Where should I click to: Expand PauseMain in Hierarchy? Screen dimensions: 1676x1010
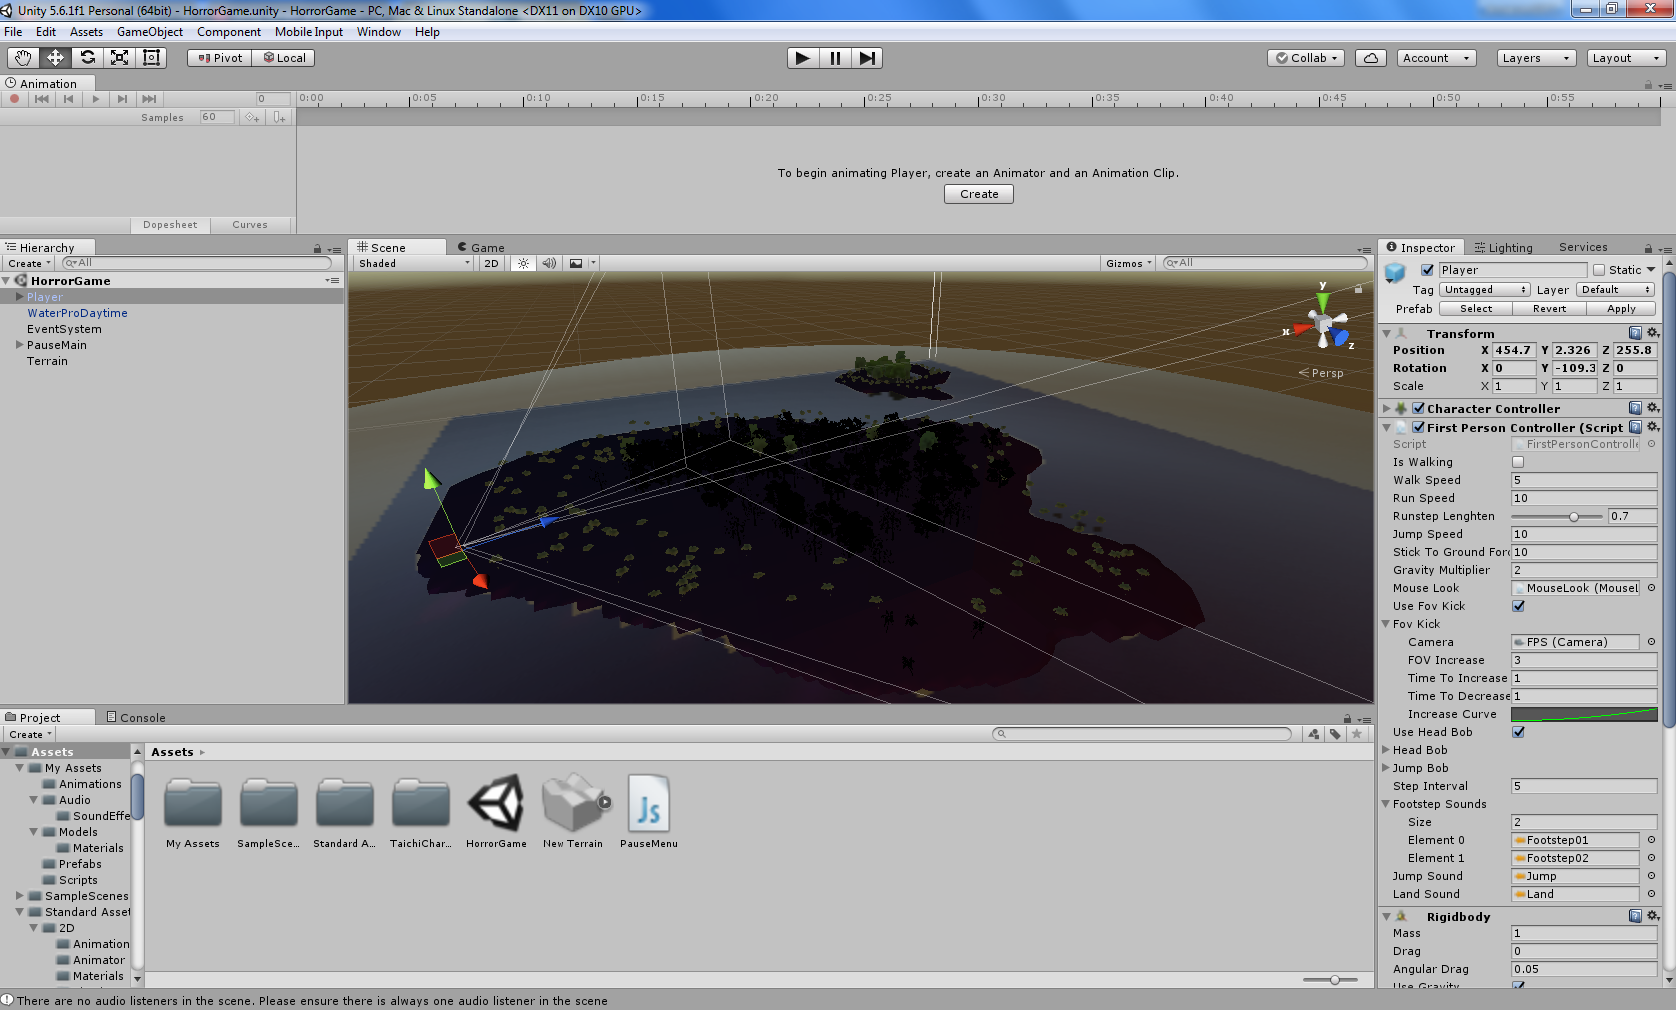tap(19, 345)
